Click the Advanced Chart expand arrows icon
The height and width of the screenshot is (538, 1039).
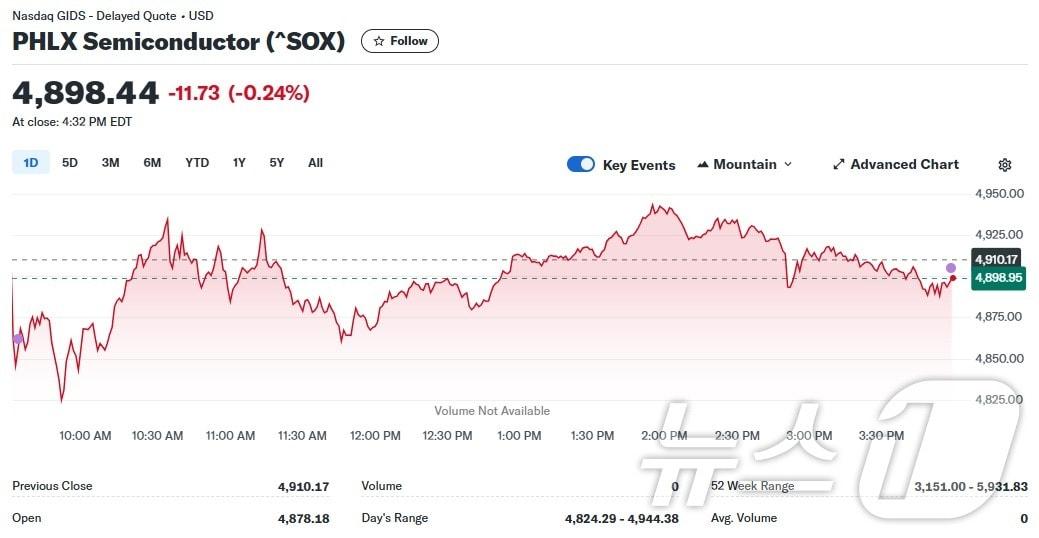pos(839,165)
